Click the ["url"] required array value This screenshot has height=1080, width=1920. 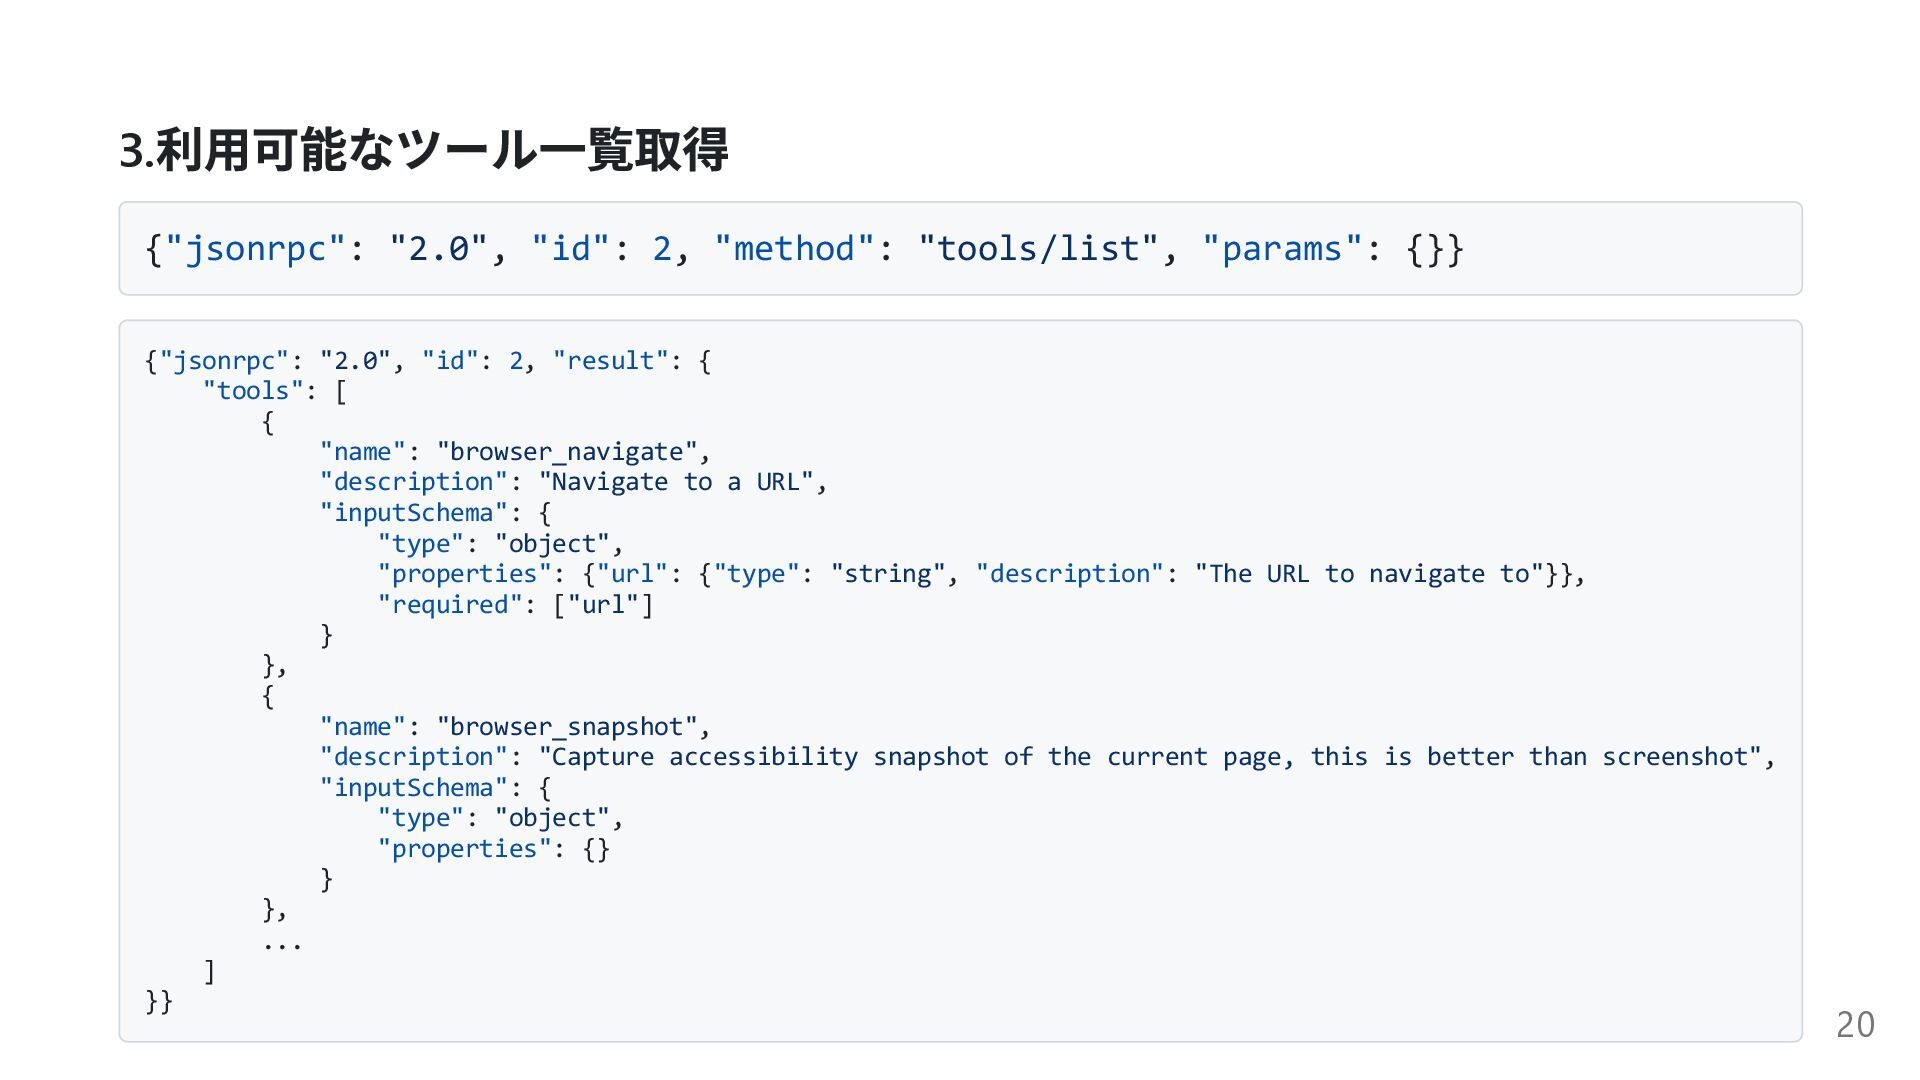(x=603, y=605)
